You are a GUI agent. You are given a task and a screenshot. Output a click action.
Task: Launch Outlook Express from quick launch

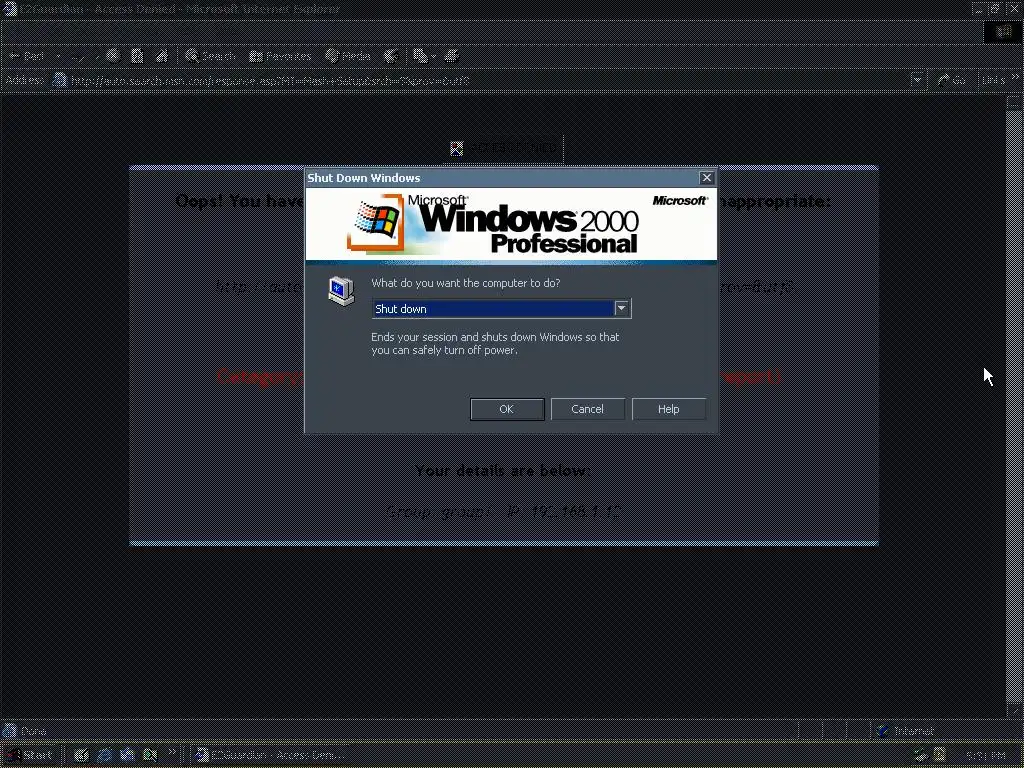[127, 755]
